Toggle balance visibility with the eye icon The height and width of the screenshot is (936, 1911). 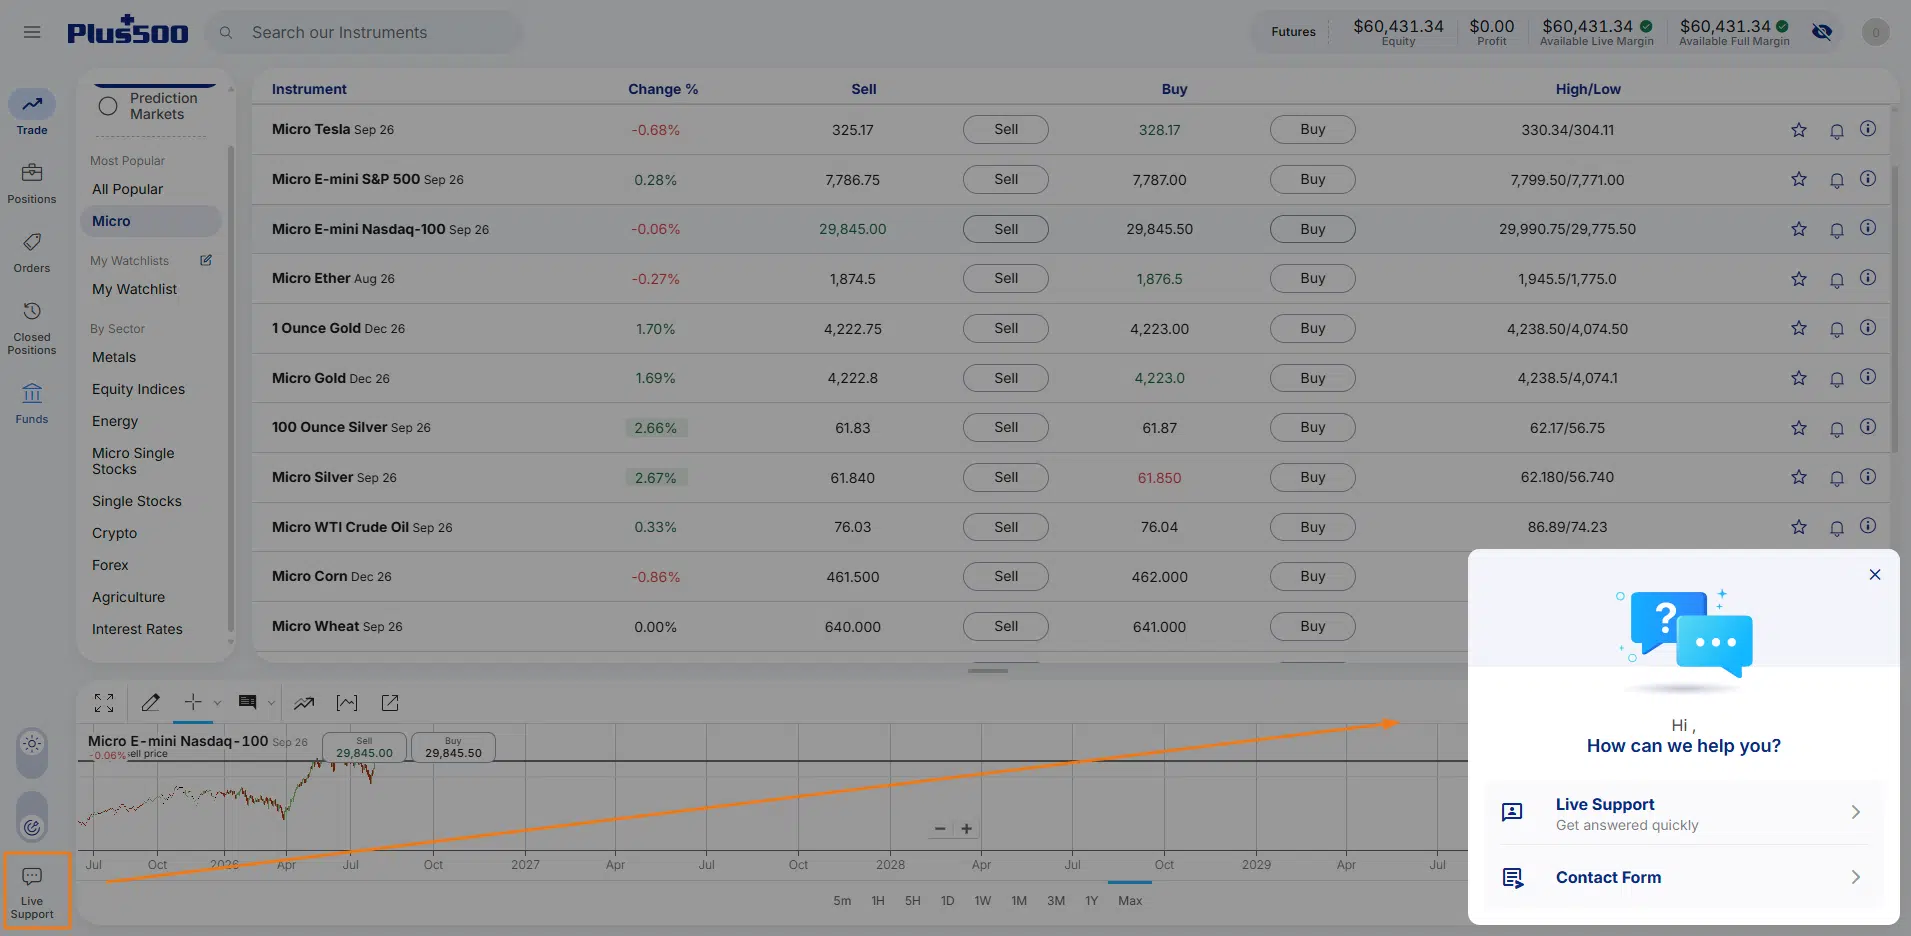click(x=1822, y=32)
